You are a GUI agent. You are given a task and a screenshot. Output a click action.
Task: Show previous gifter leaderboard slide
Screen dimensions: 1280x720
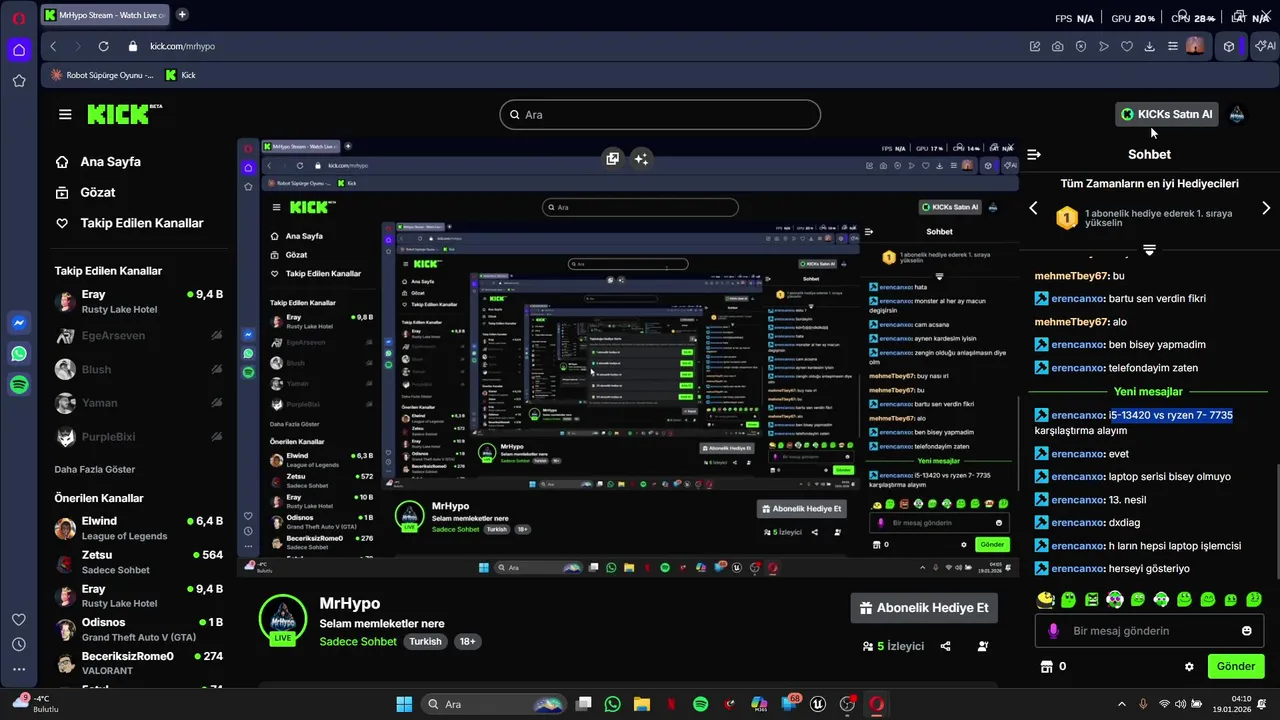1034,208
